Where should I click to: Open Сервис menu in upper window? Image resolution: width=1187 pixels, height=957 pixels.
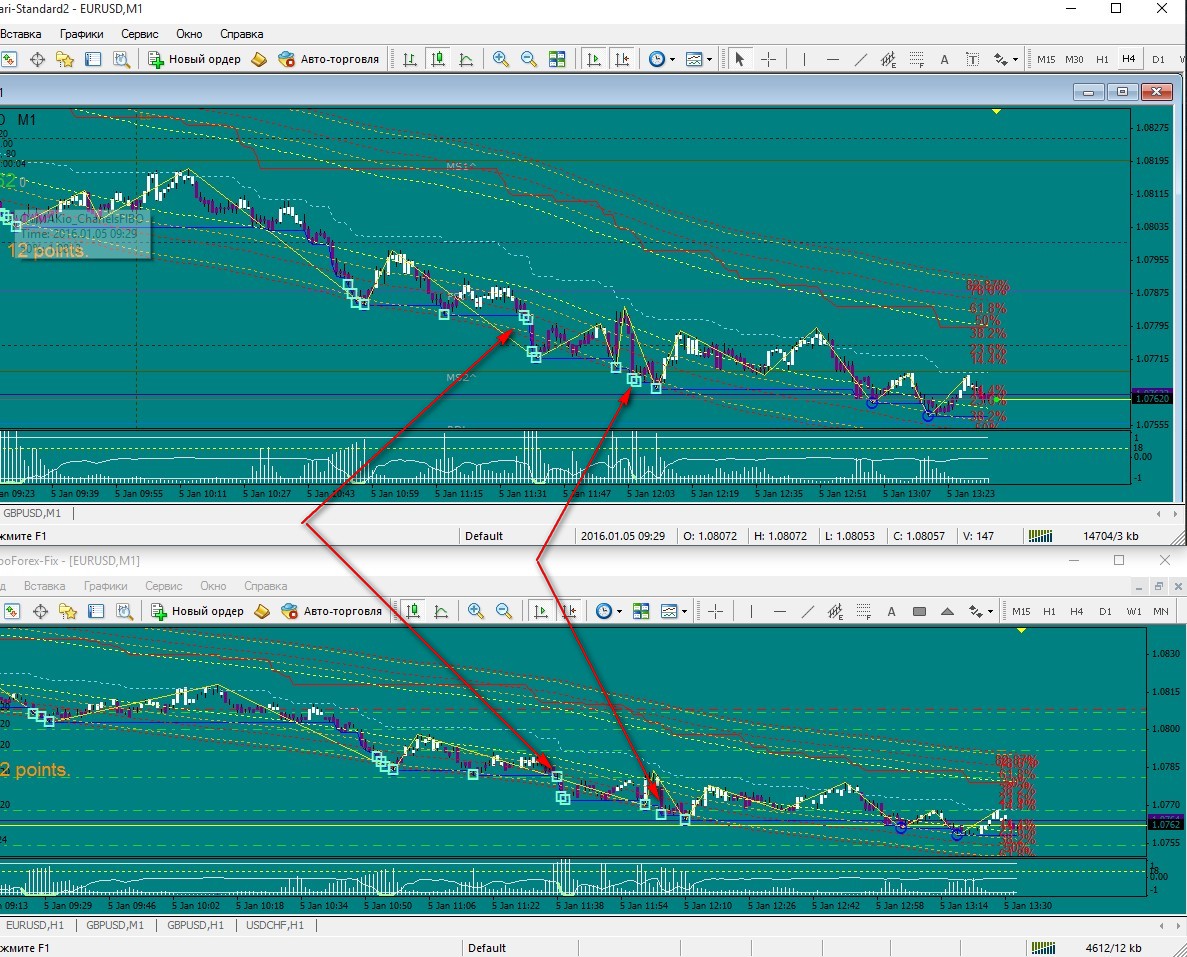pos(140,34)
